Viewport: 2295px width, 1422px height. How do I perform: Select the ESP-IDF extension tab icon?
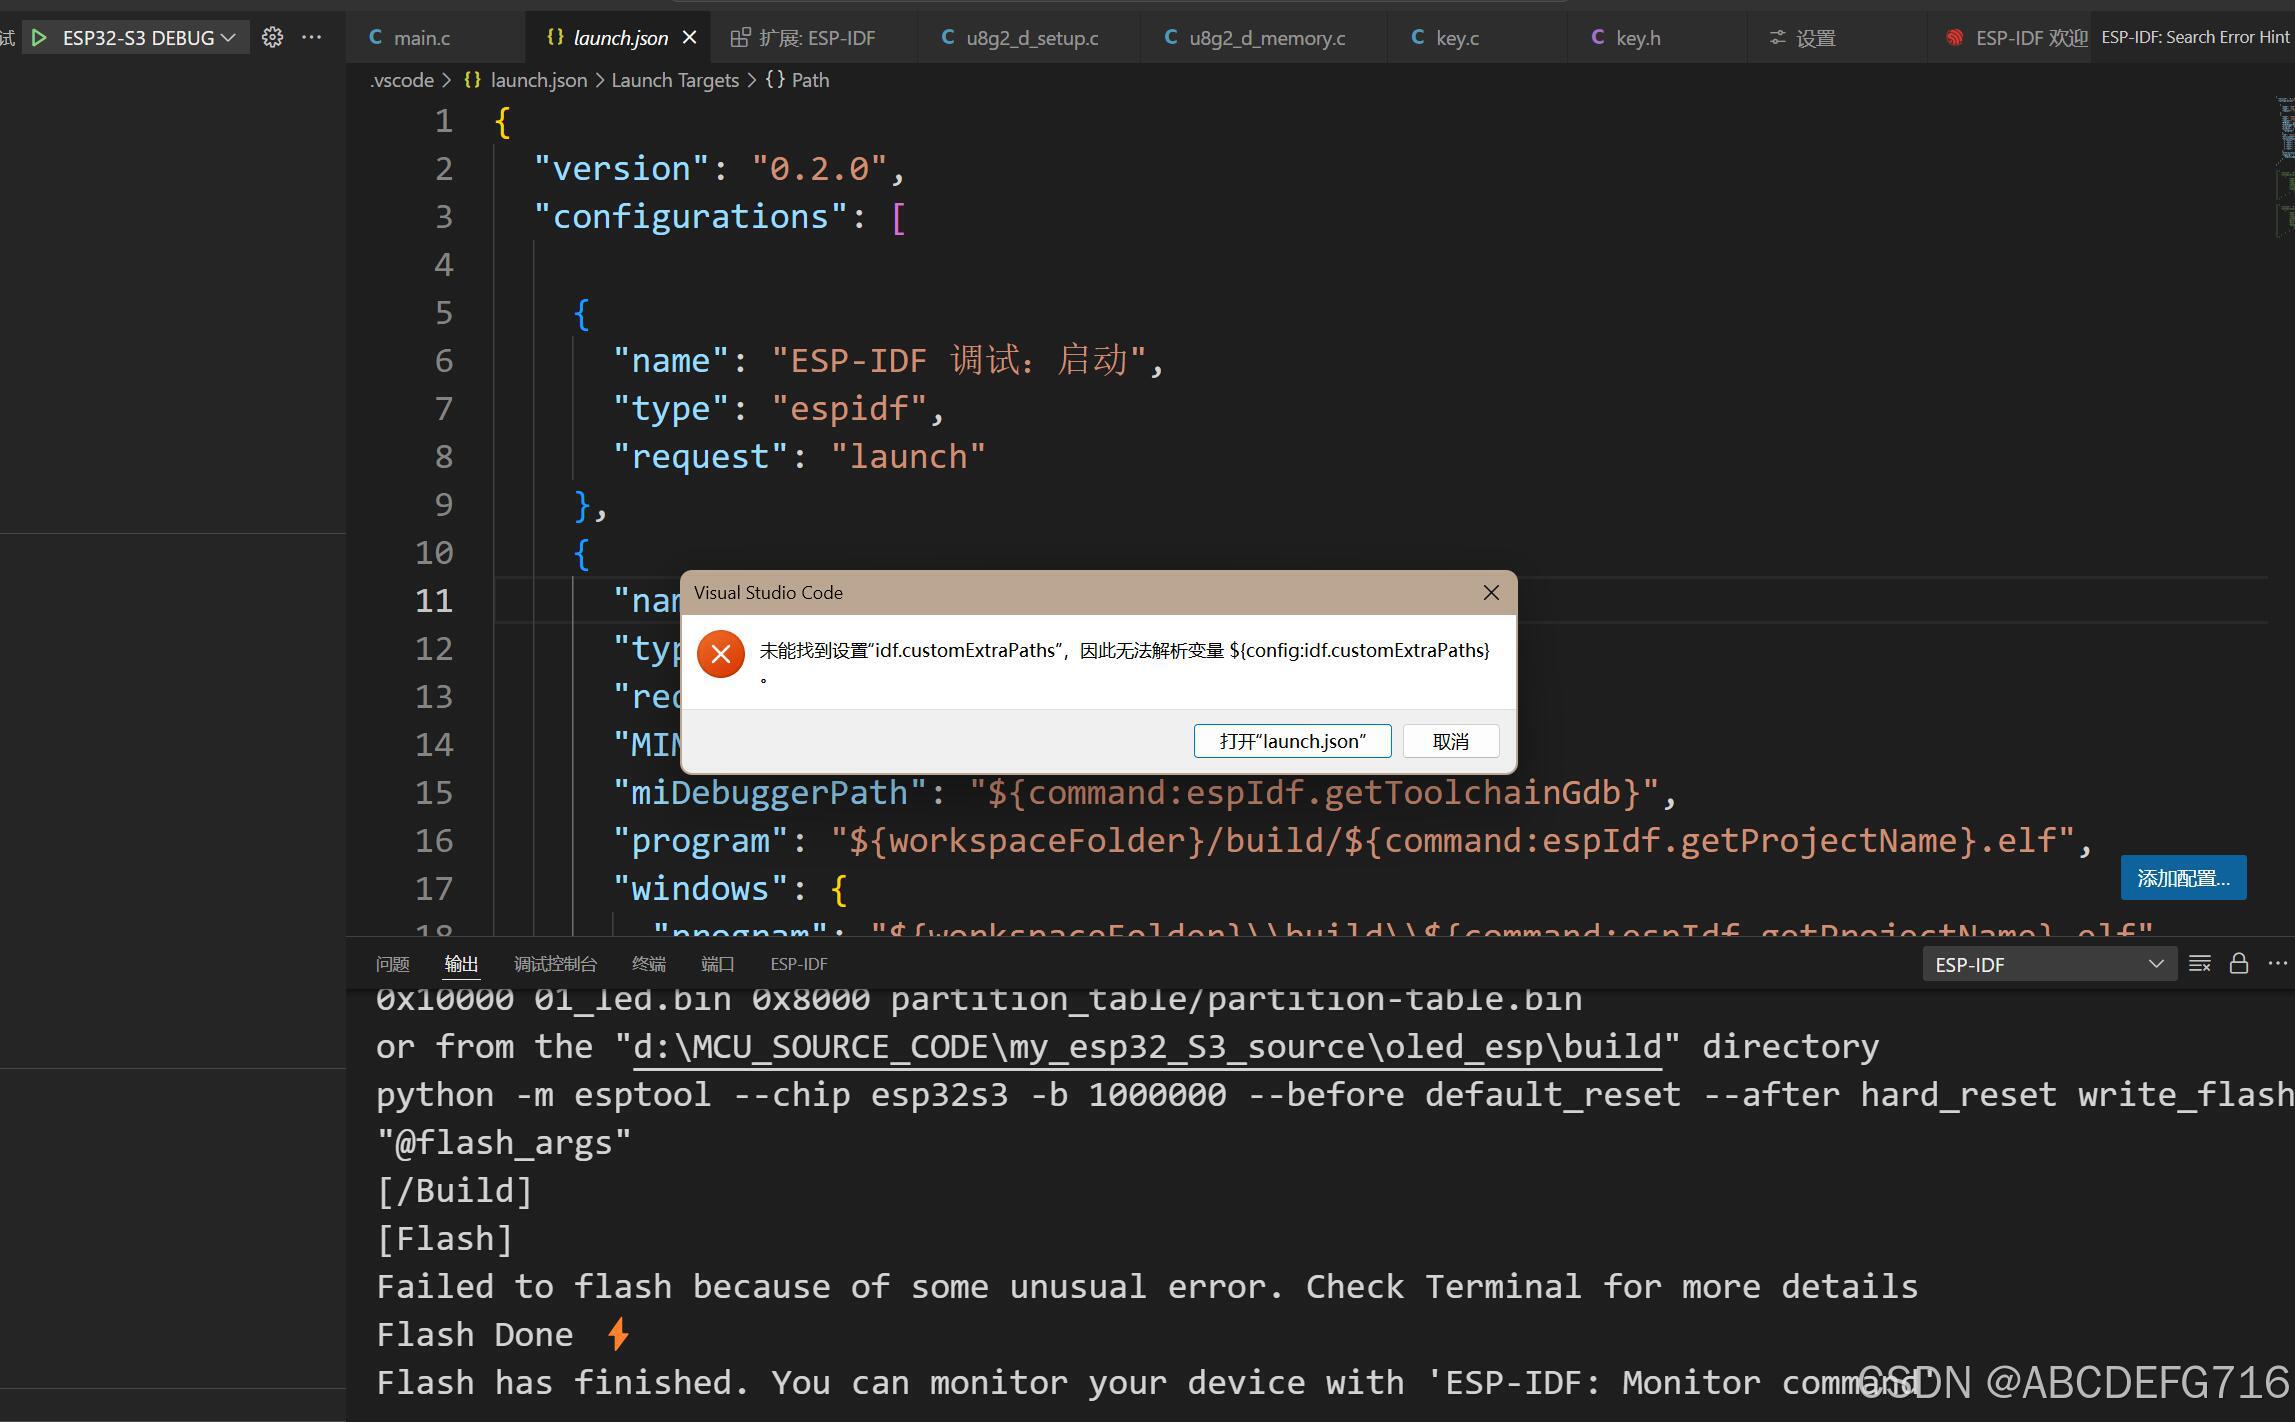click(739, 37)
